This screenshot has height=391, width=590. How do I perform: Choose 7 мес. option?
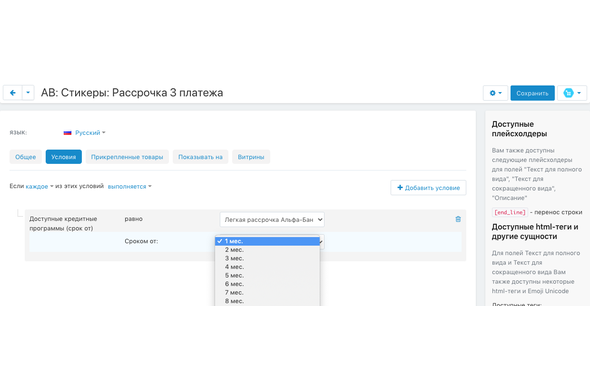click(x=267, y=293)
